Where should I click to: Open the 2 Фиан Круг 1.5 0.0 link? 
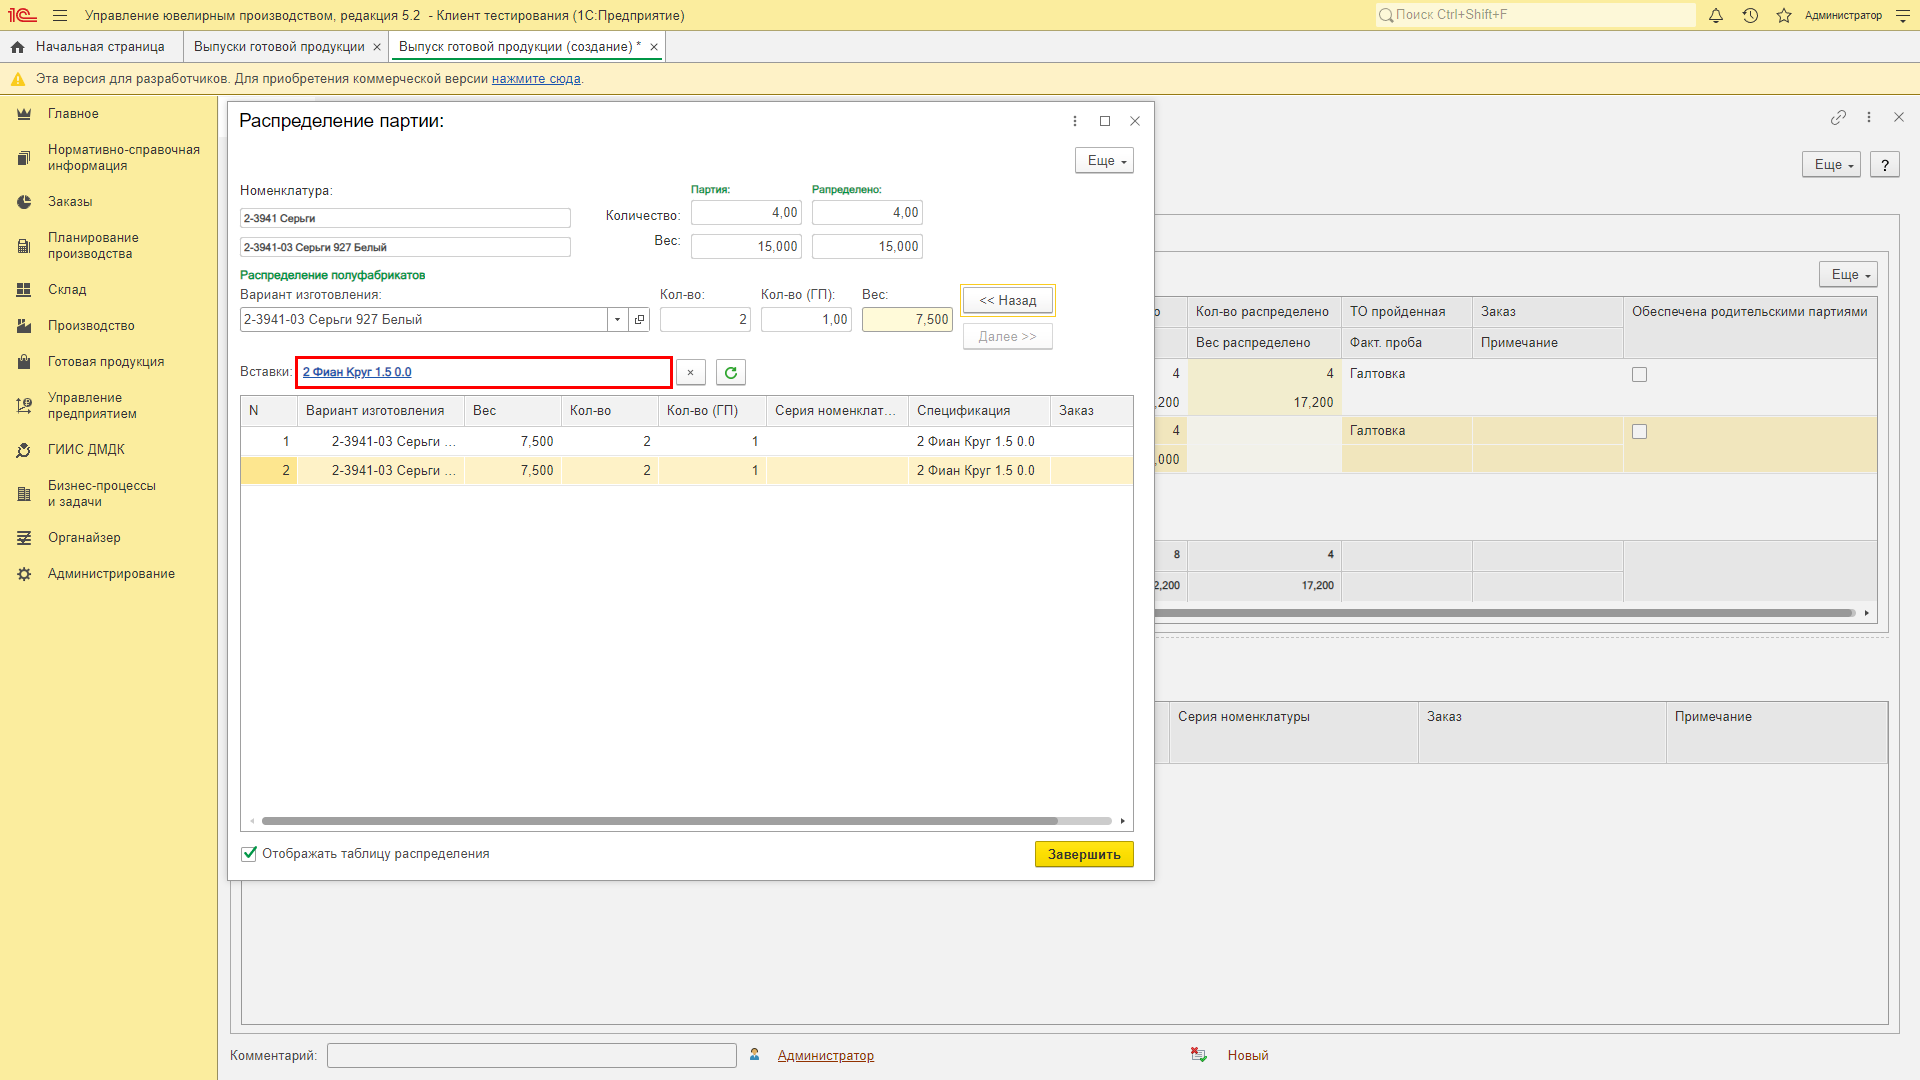tap(357, 372)
